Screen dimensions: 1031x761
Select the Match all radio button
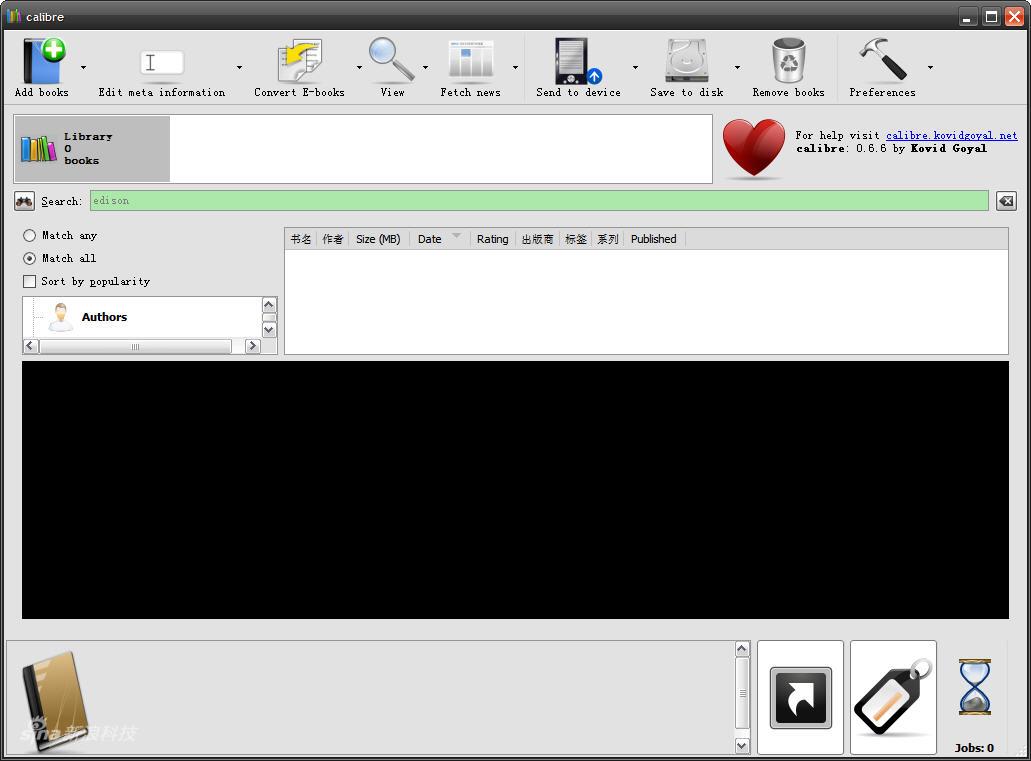click(x=30, y=258)
